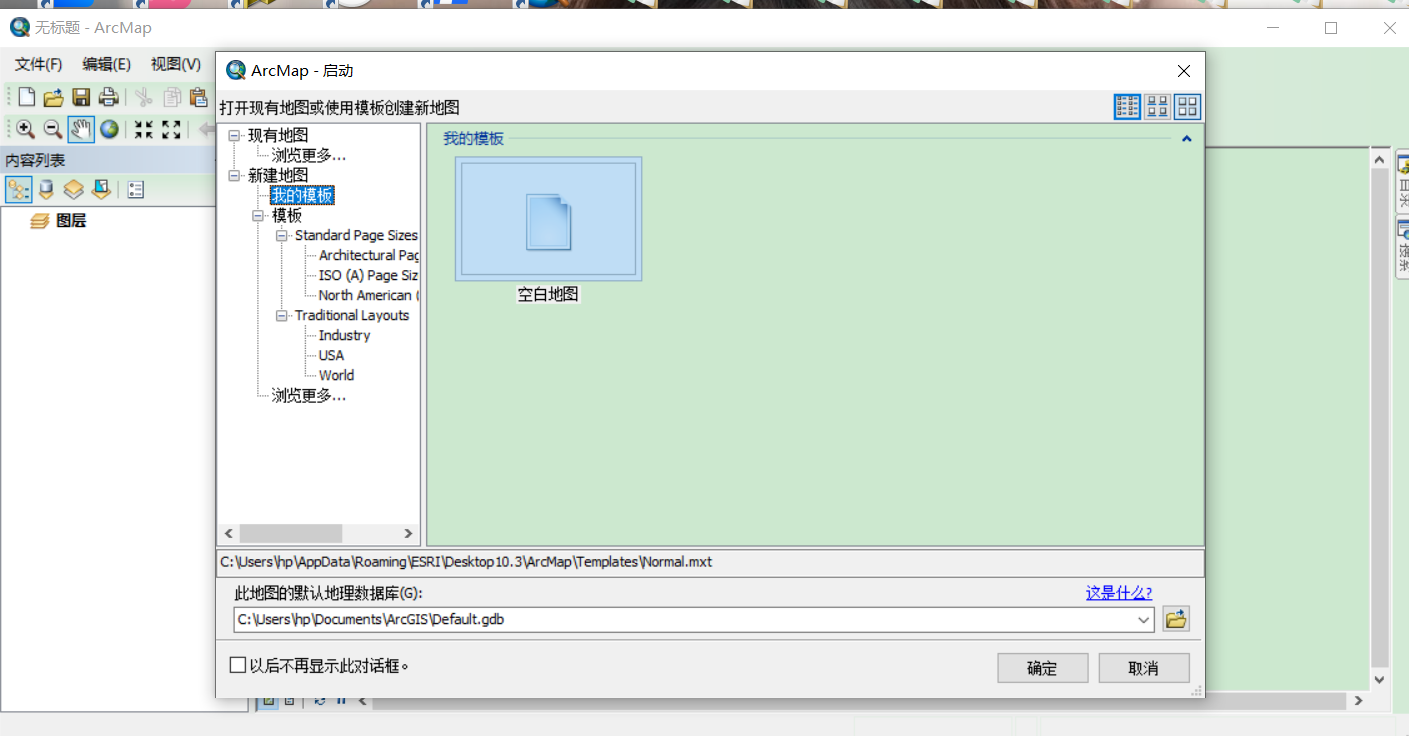1409x736 pixels.
Task: Open the 视图(V) menu
Action: (x=176, y=64)
